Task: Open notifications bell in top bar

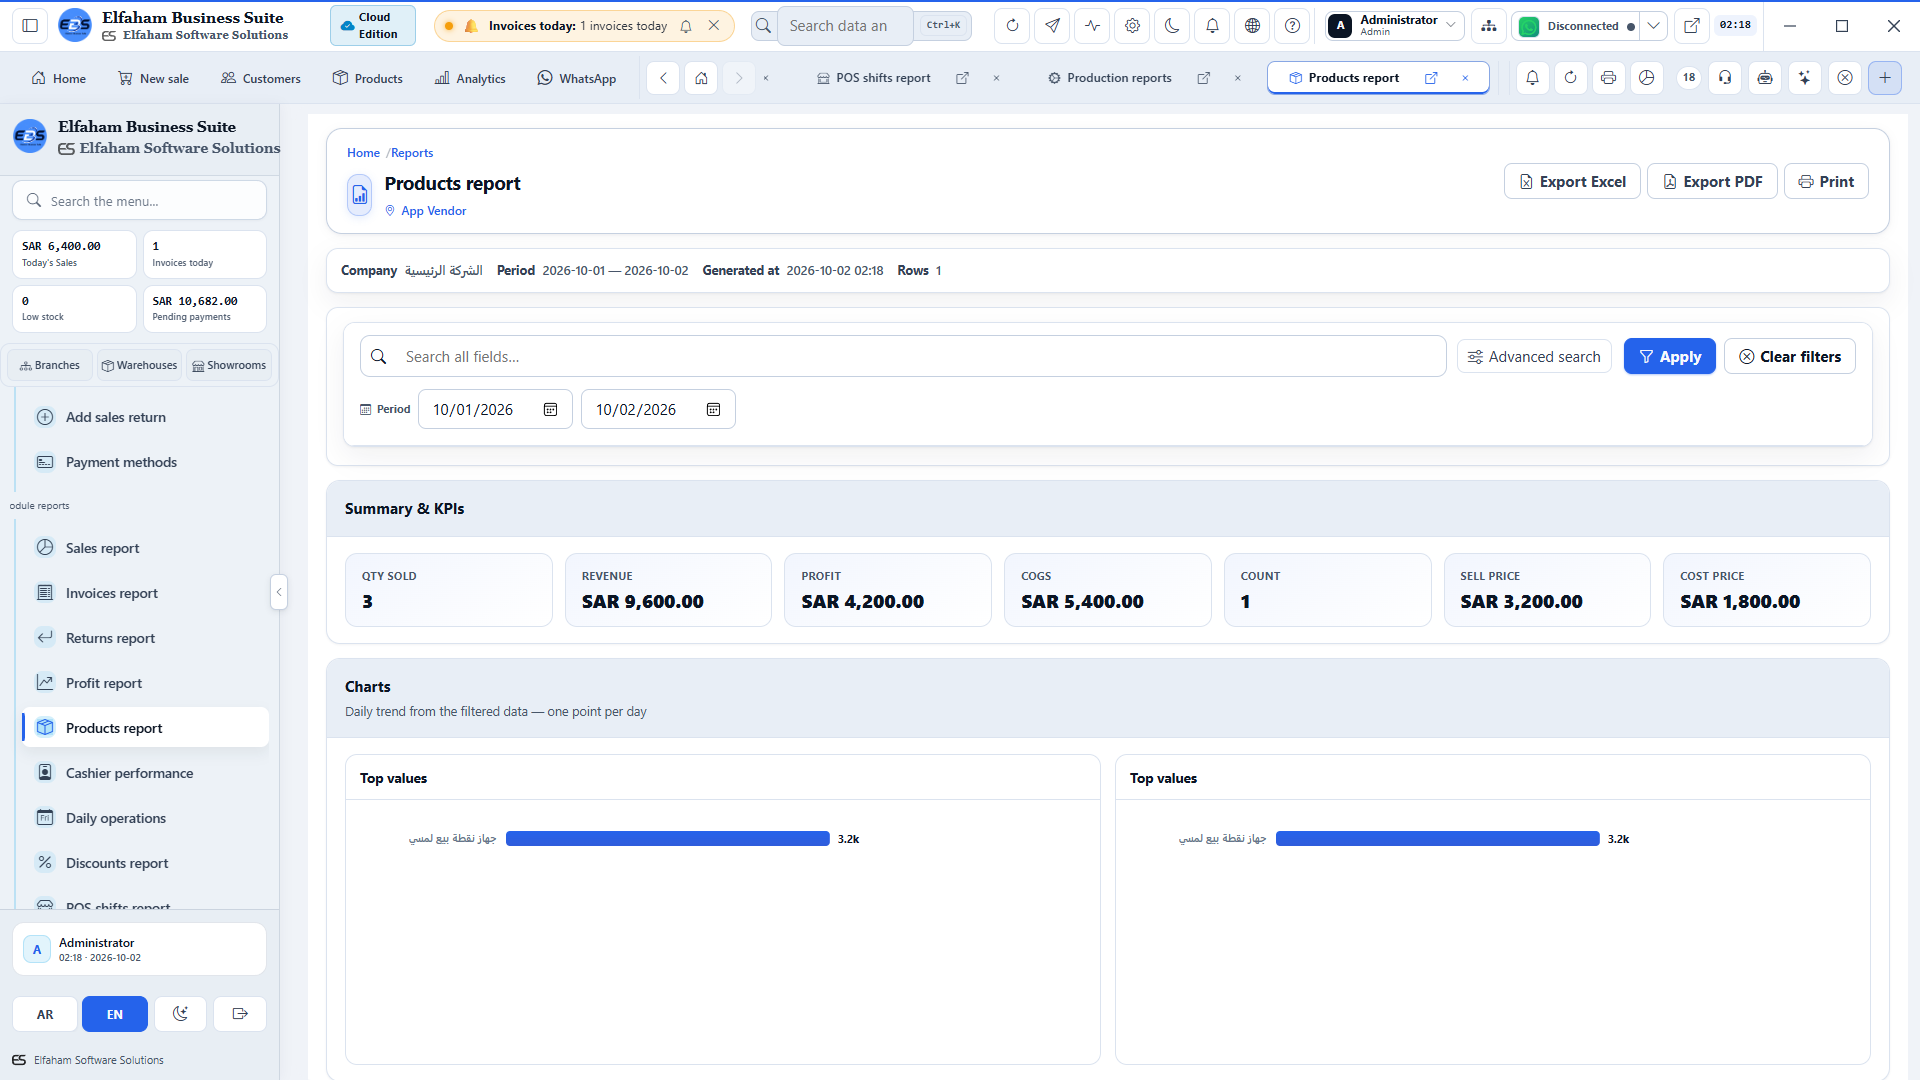Action: click(x=1212, y=26)
